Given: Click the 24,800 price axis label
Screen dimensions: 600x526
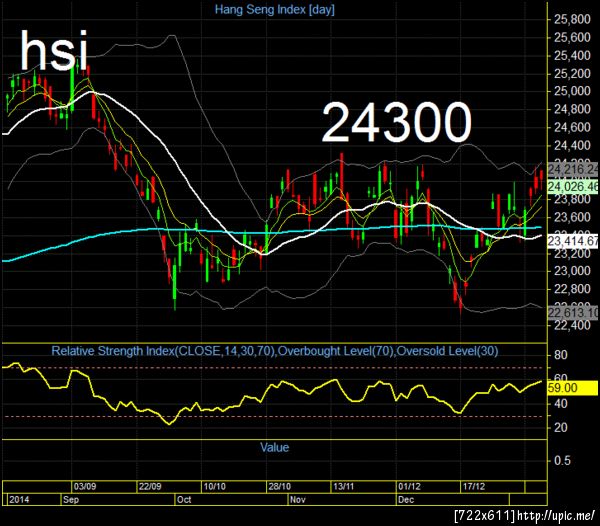Looking at the screenshot, I should (x=572, y=109).
